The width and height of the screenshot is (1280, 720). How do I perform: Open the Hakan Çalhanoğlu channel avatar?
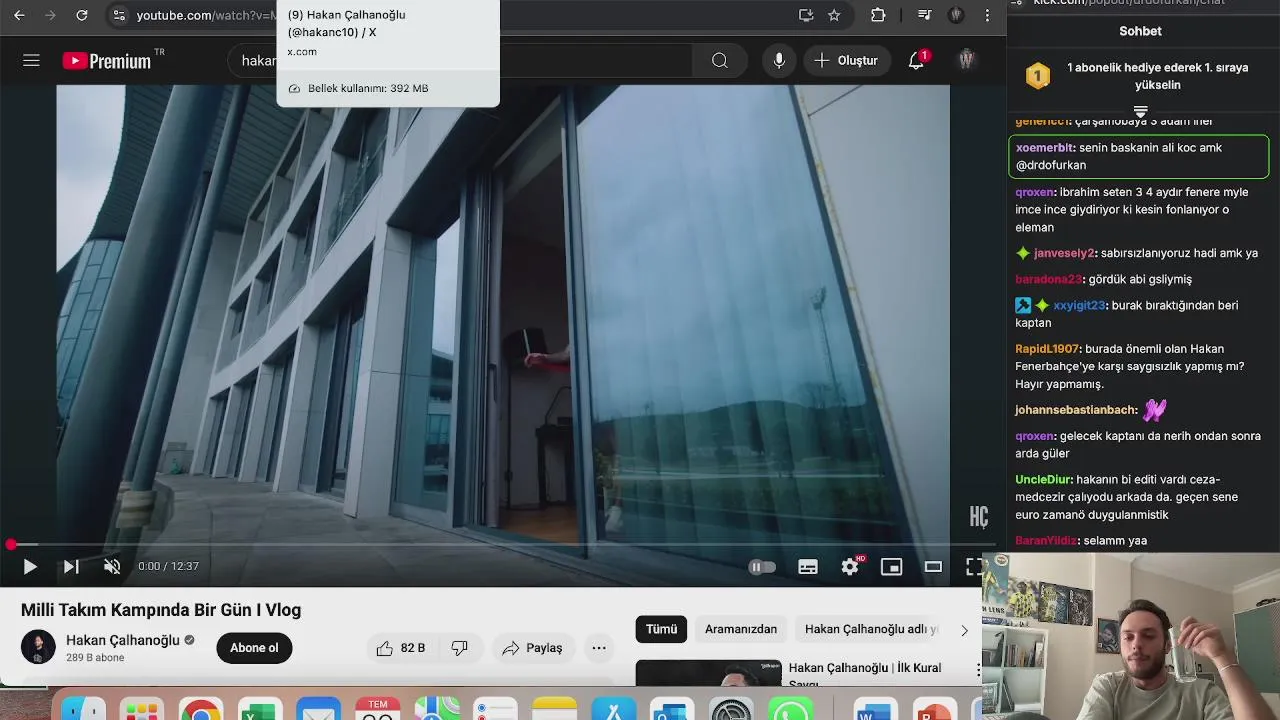38,647
